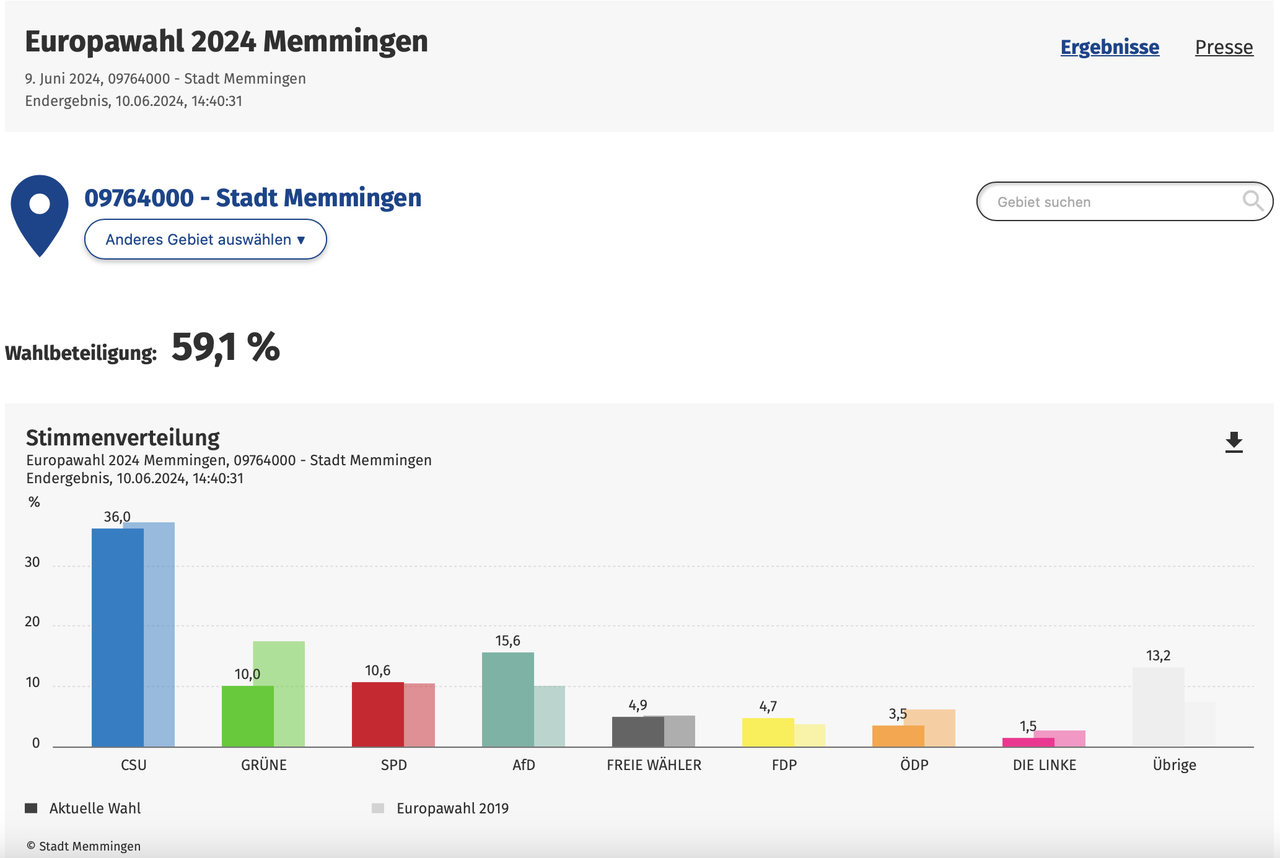
Task: Click the dark Aktuelle Wahl legend square
Action: (31, 808)
